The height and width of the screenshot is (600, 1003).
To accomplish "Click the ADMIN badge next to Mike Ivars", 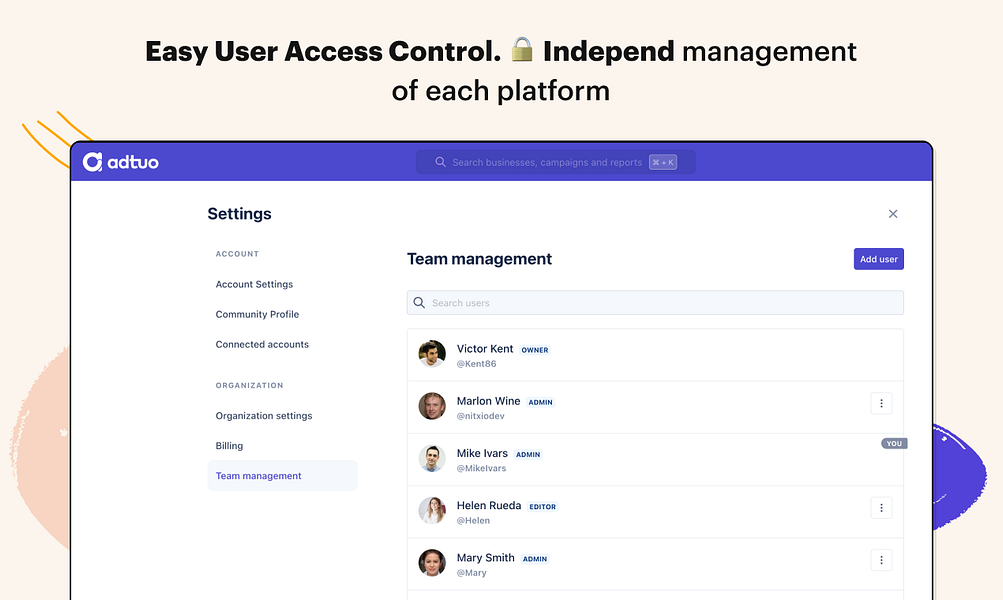I will pos(528,455).
